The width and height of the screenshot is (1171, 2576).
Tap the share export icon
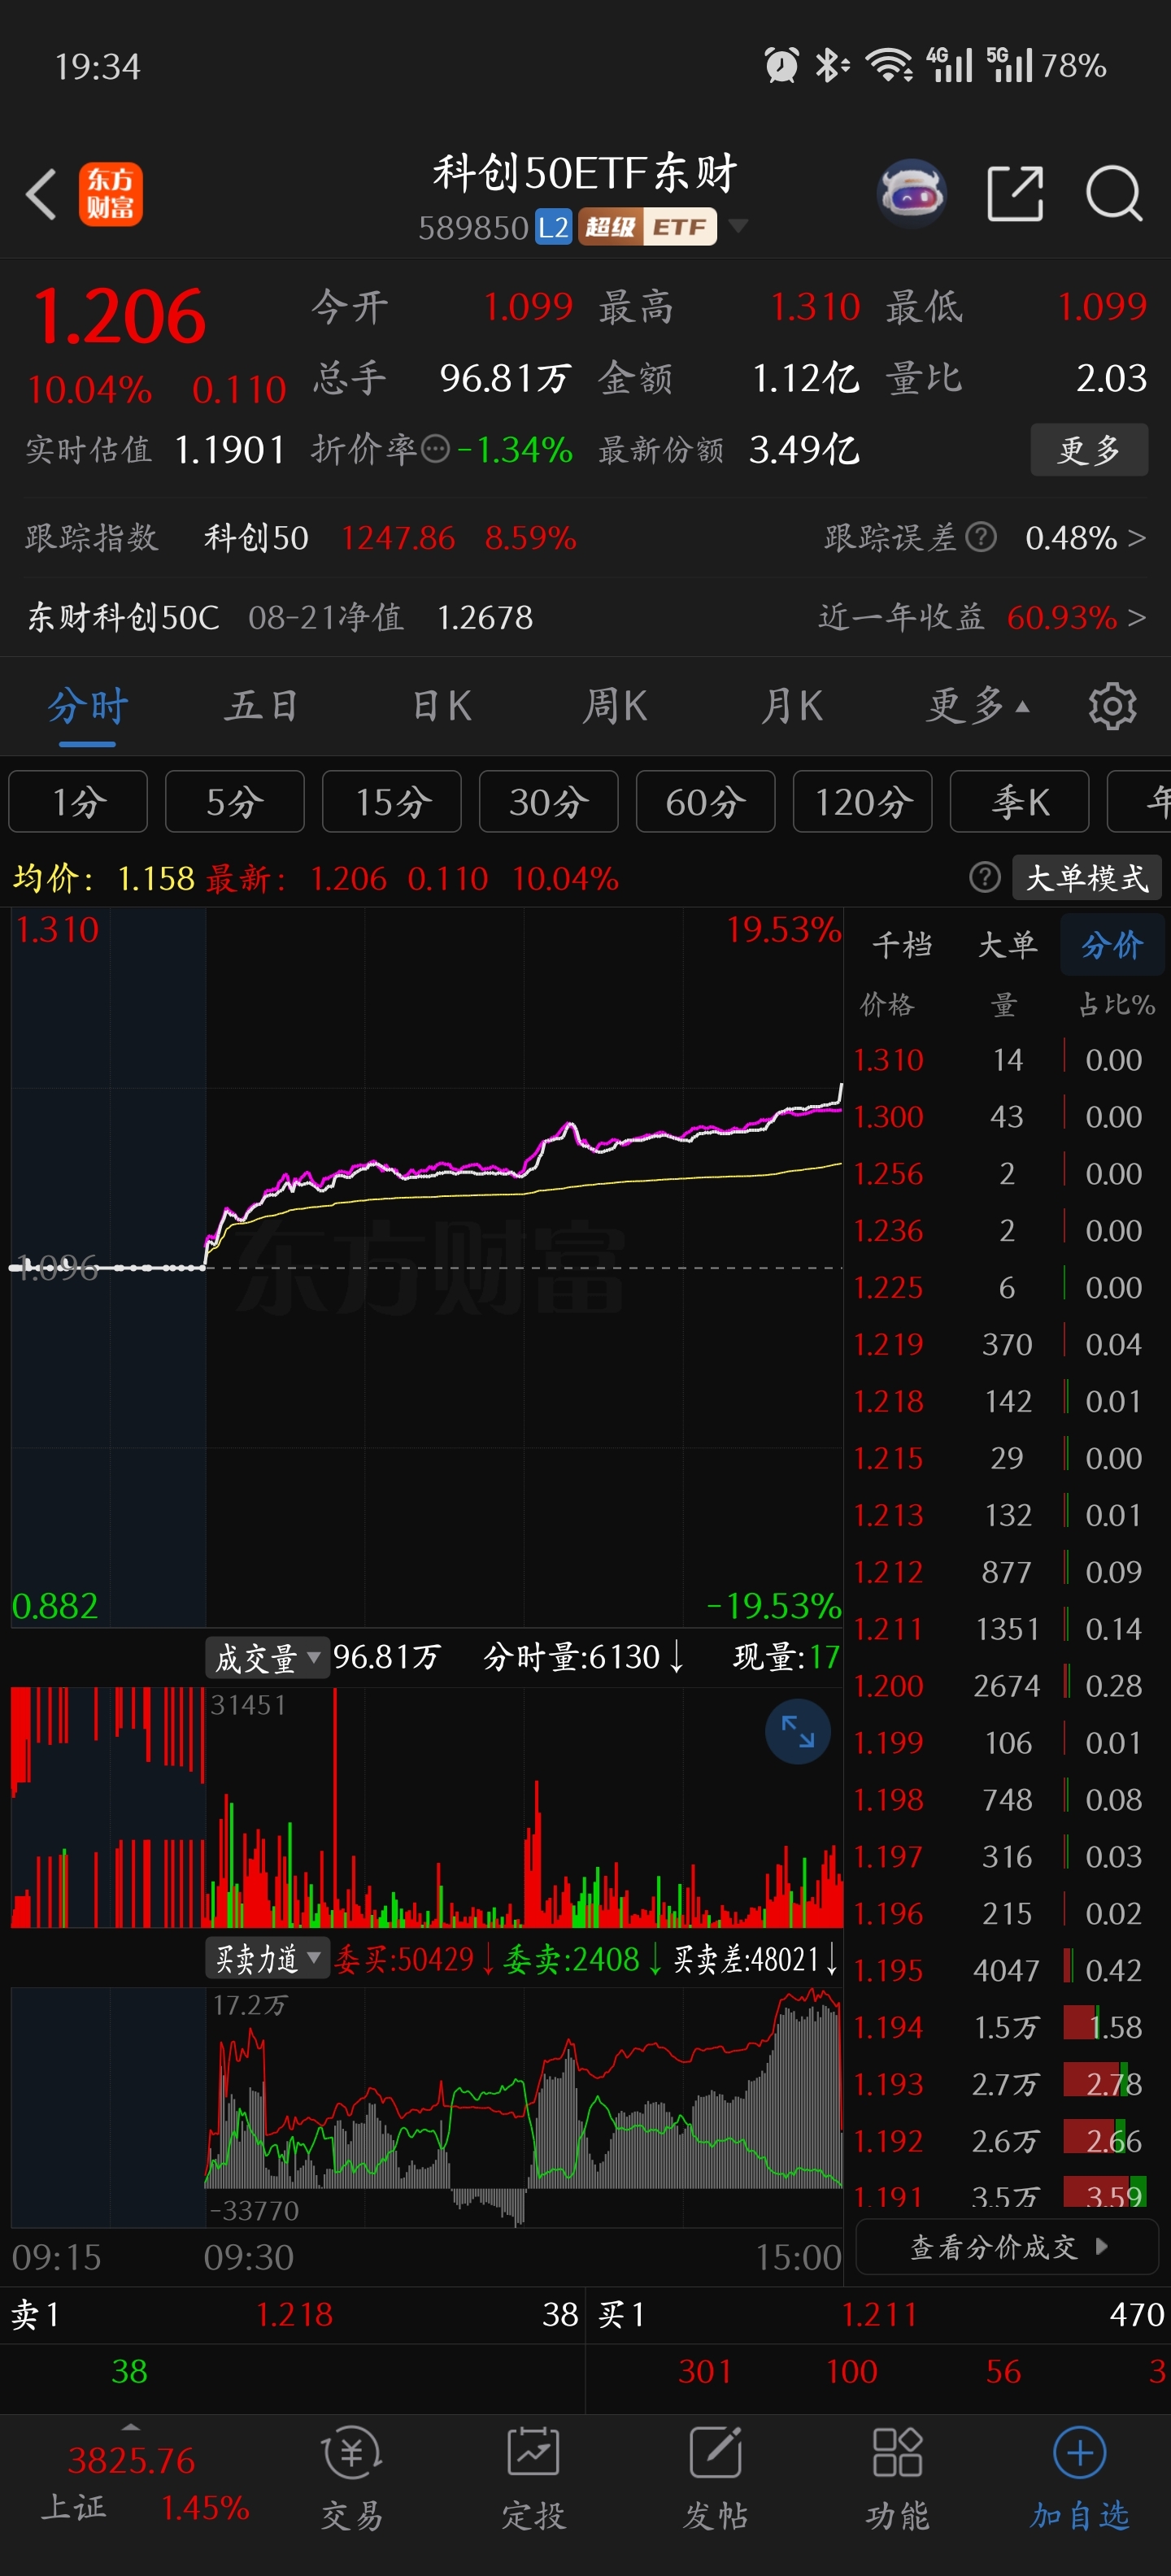click(x=1015, y=194)
